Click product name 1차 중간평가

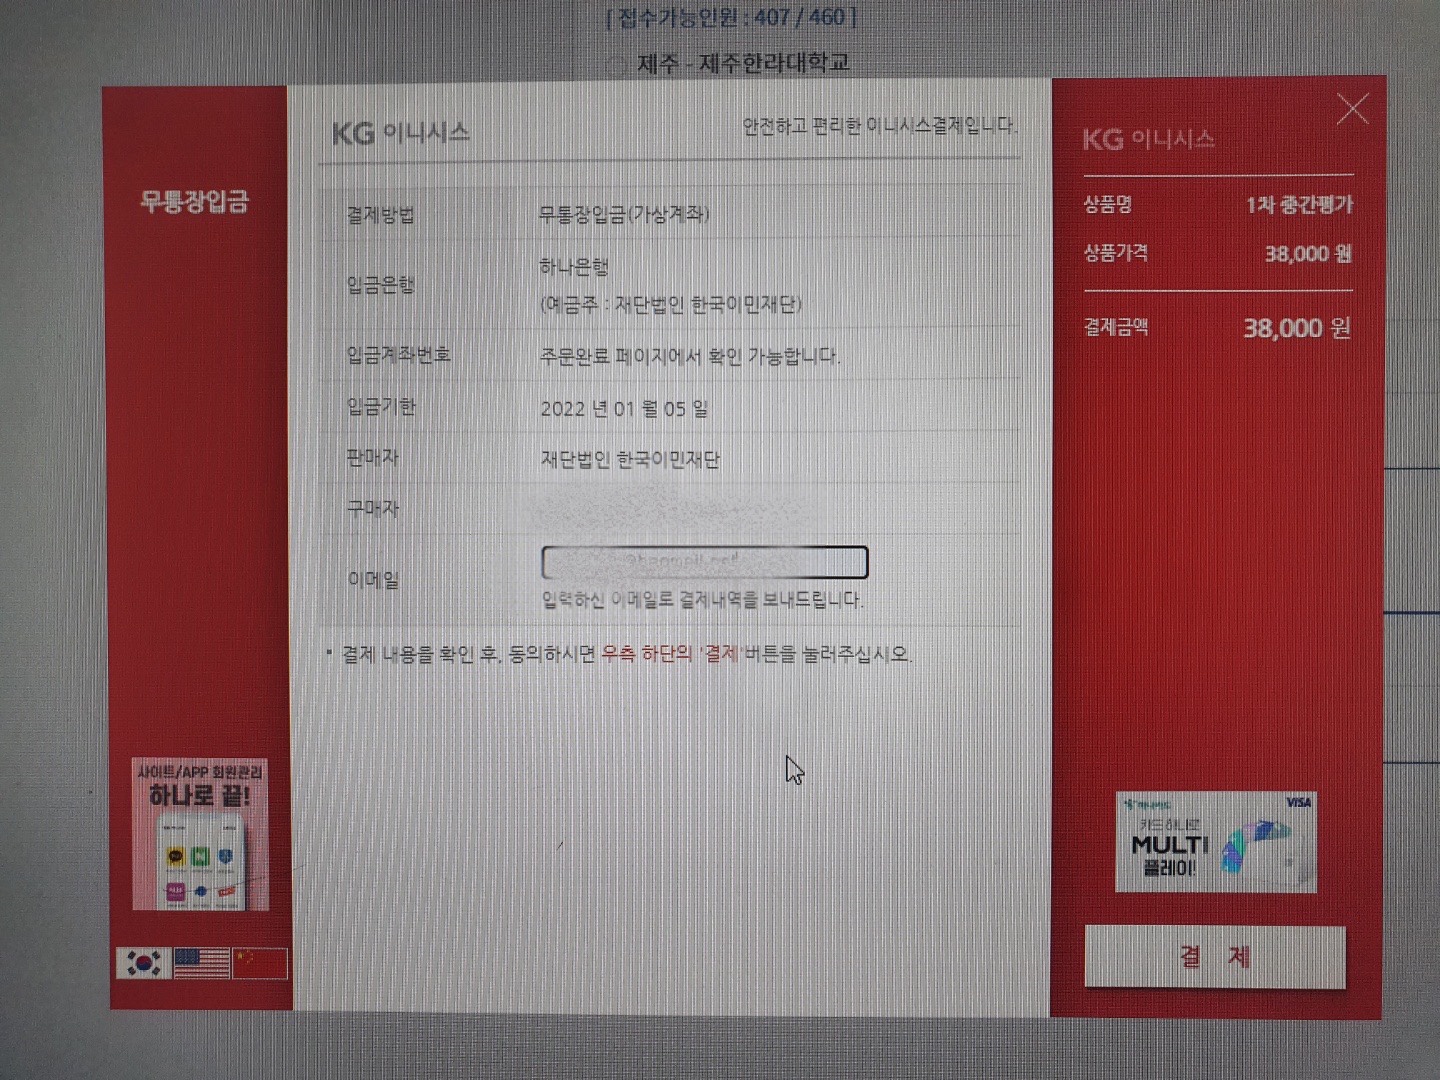[x=1299, y=204]
